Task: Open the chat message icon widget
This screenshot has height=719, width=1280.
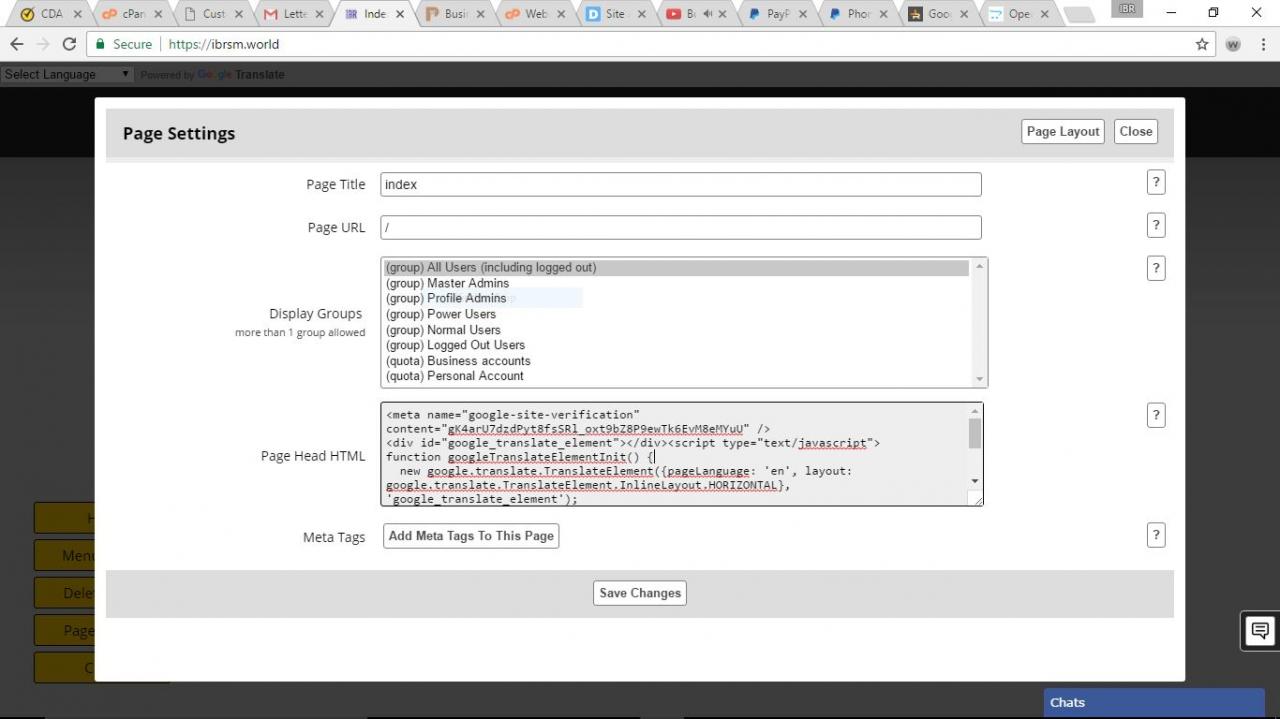Action: coord(1259,630)
